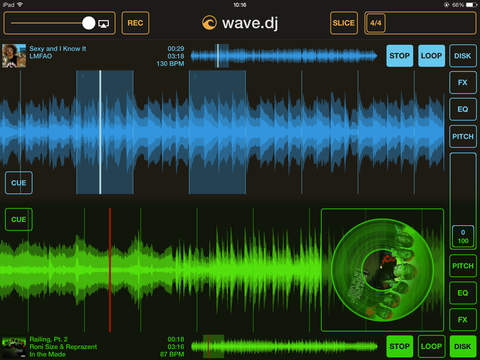Click the wave.dj logo icon
This screenshot has width=480, height=360.
click(x=209, y=23)
